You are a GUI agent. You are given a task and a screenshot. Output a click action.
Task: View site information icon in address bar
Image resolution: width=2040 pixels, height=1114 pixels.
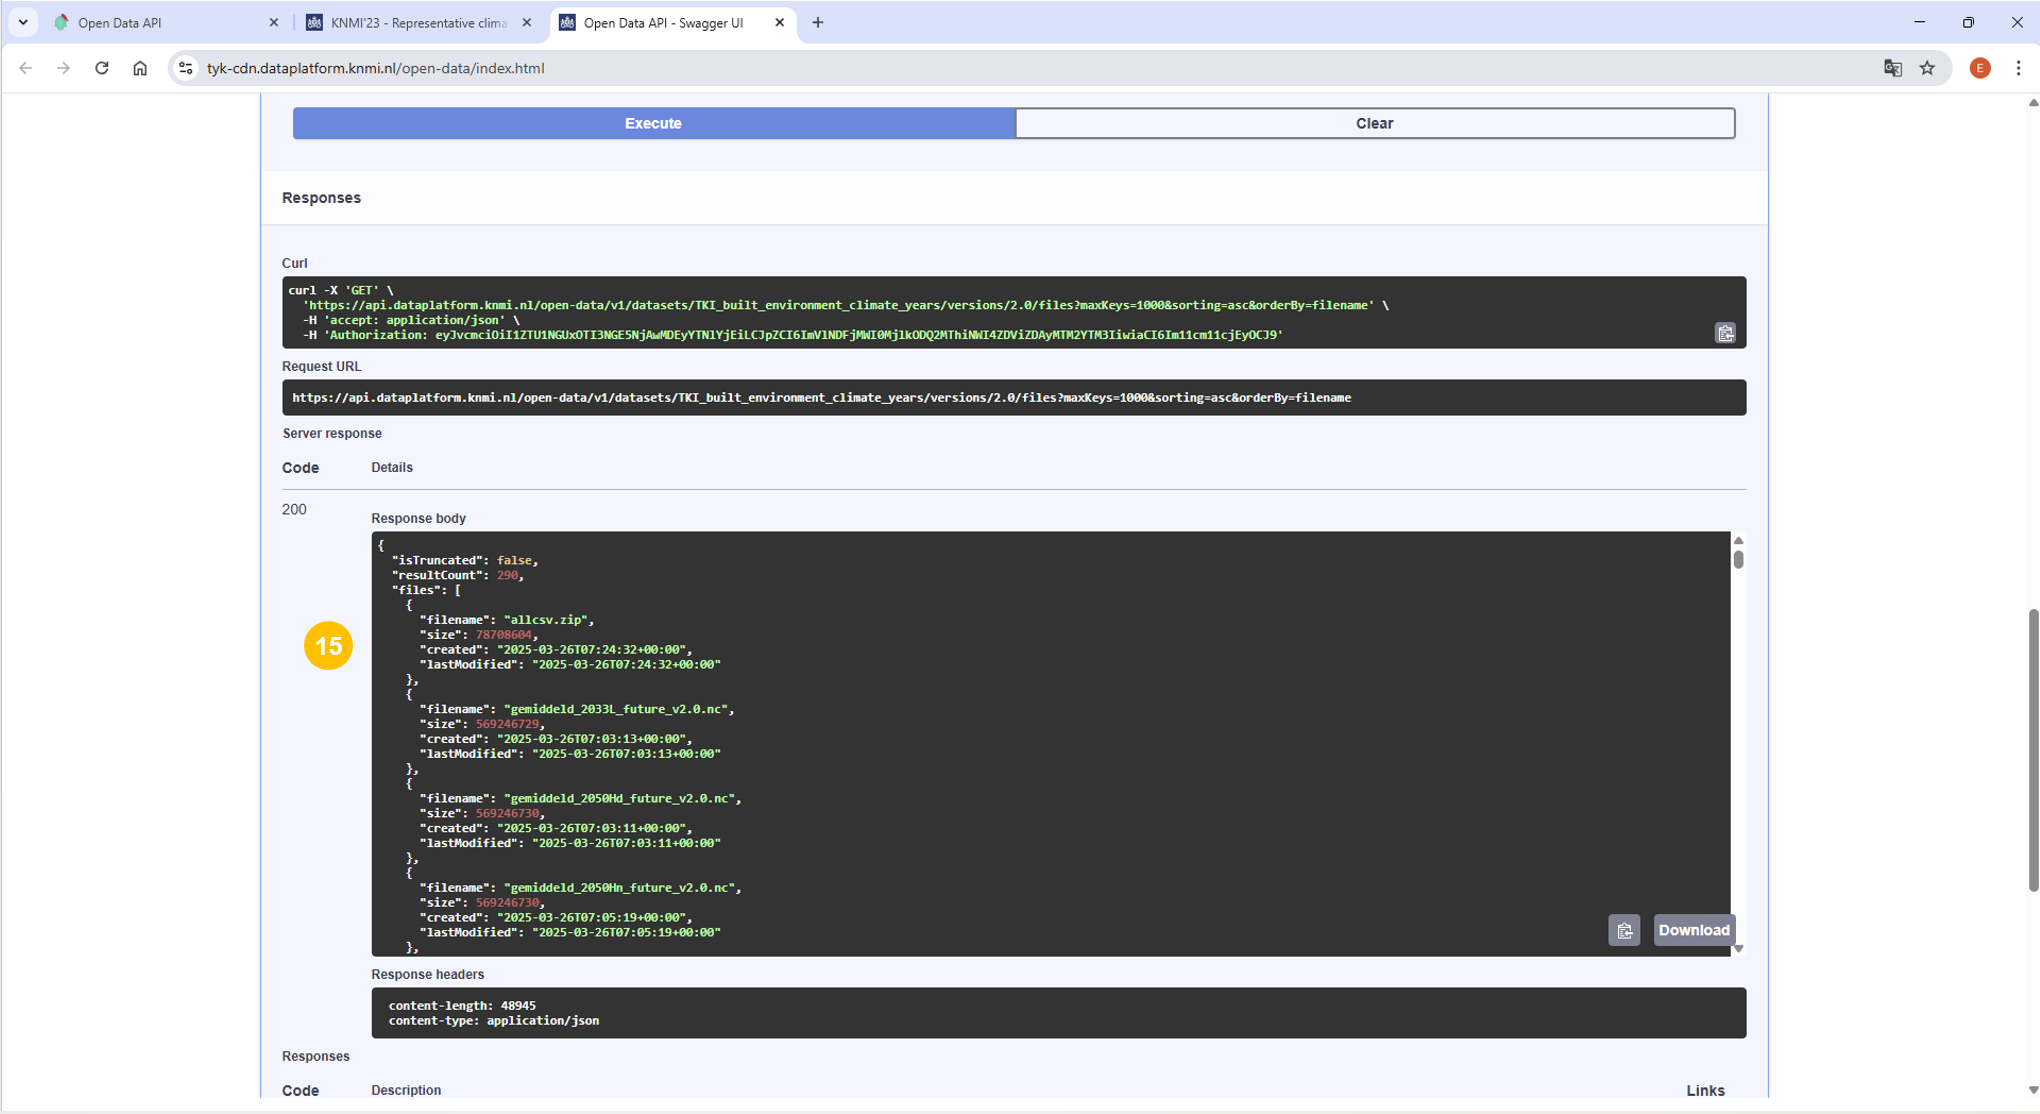[185, 68]
